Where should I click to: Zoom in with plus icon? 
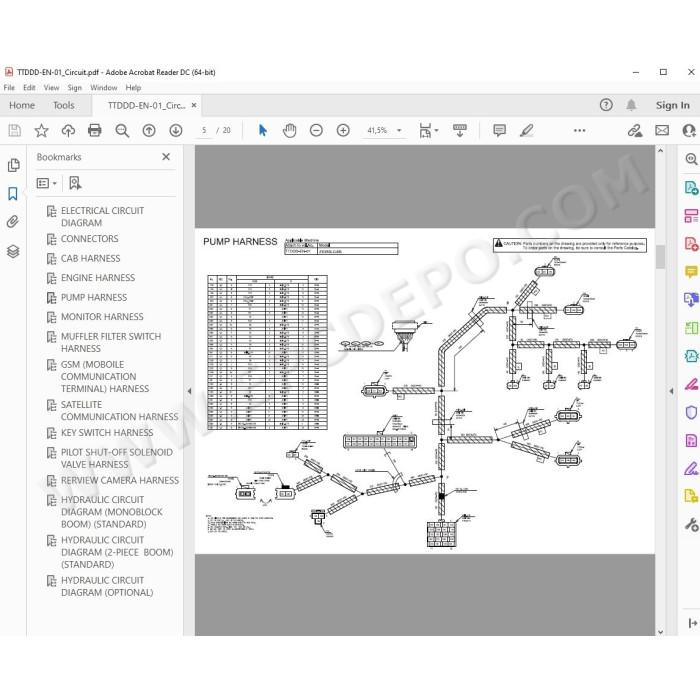tap(343, 130)
